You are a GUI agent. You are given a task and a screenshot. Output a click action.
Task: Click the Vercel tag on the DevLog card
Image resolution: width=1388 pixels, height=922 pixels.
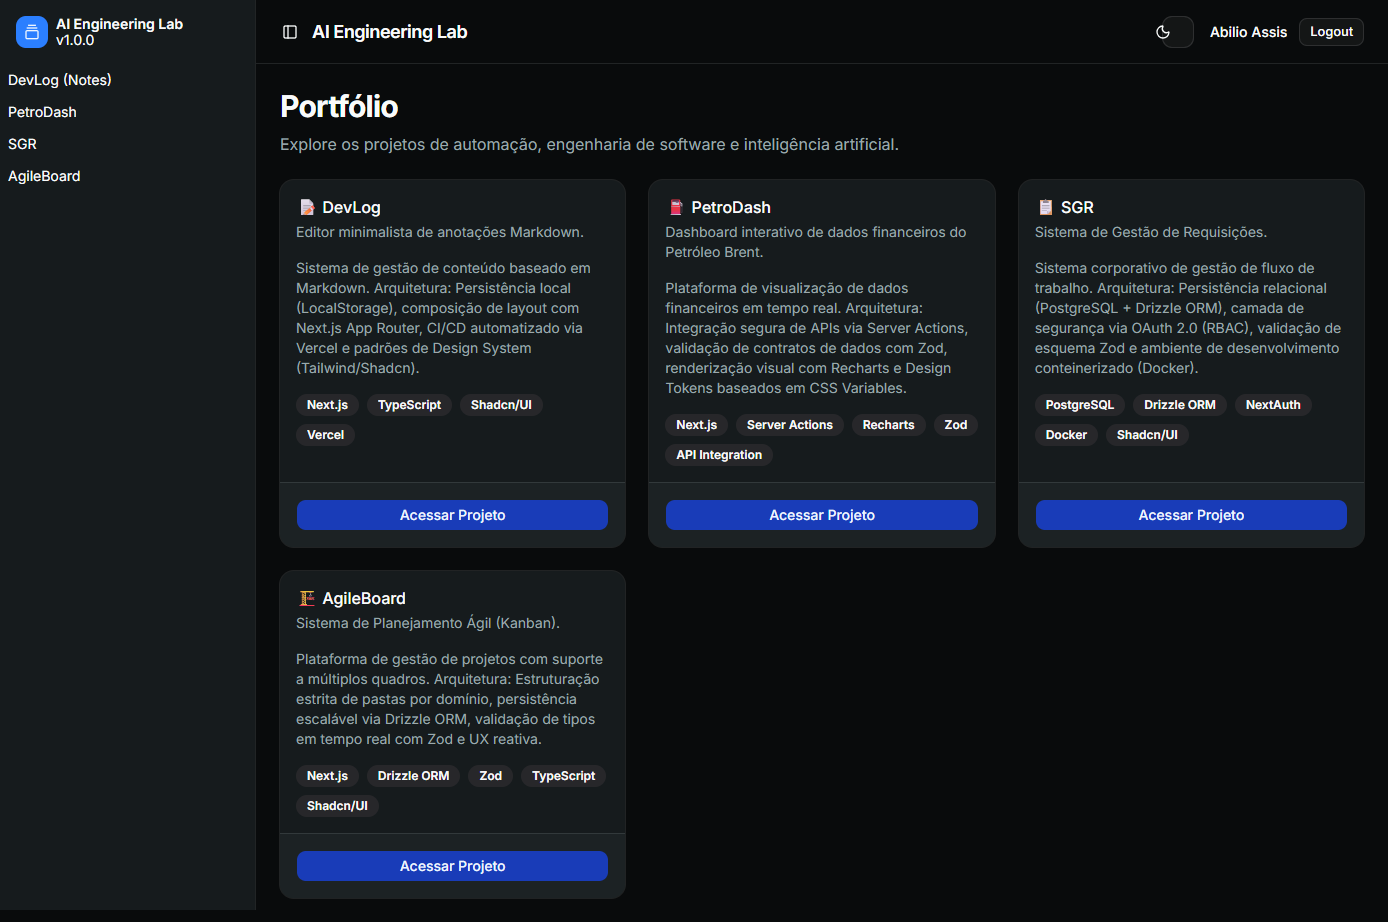point(325,435)
